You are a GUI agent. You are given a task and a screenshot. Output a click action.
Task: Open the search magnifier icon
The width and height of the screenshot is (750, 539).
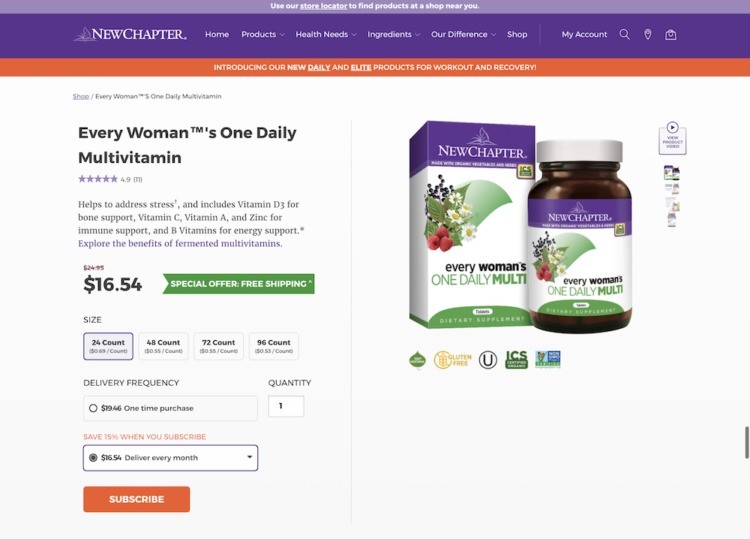pos(624,34)
